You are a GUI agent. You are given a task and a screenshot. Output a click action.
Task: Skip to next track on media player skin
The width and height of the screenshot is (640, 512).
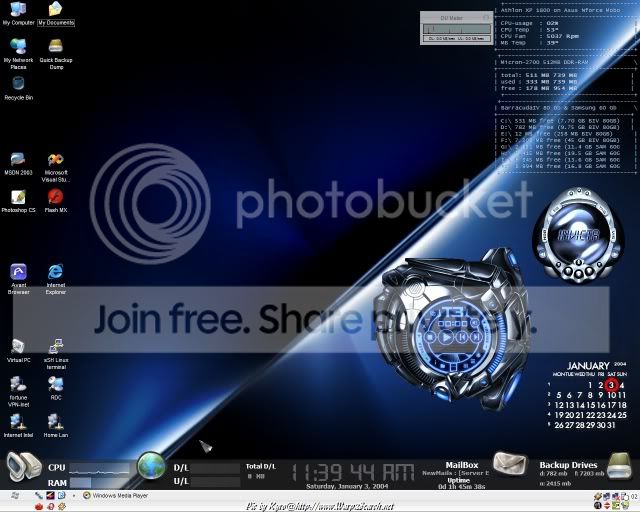coord(476,337)
